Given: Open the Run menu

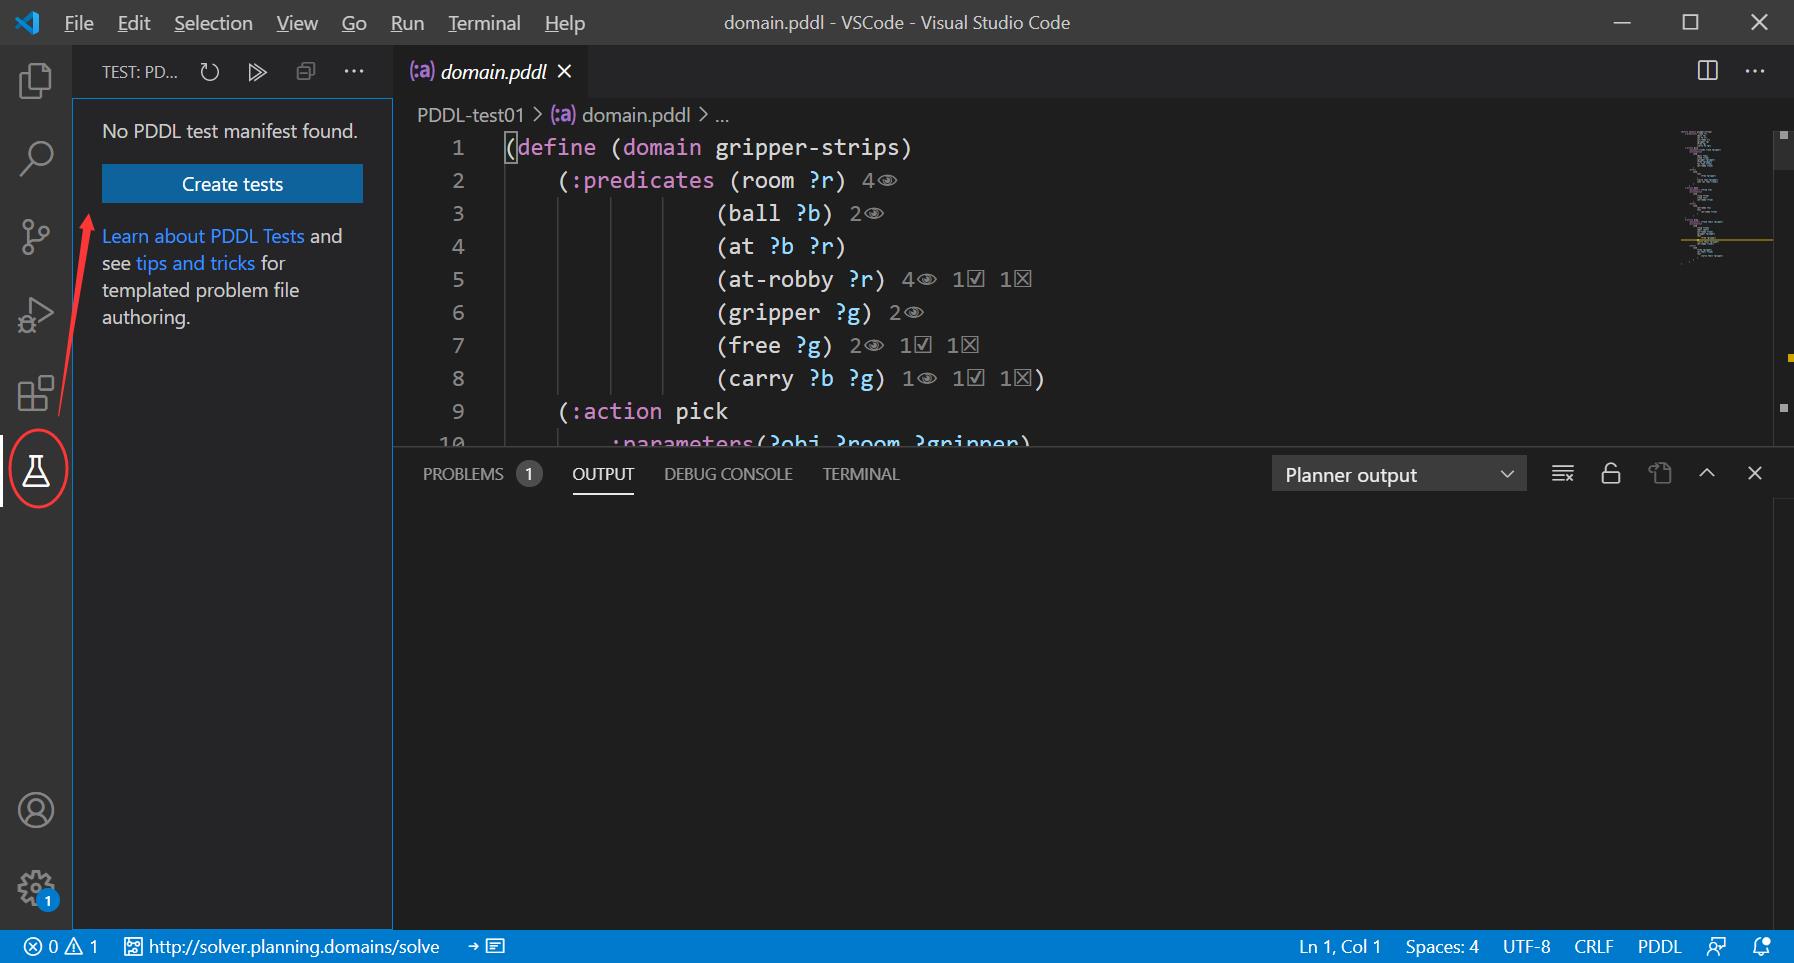Looking at the screenshot, I should pyautogui.click(x=407, y=23).
